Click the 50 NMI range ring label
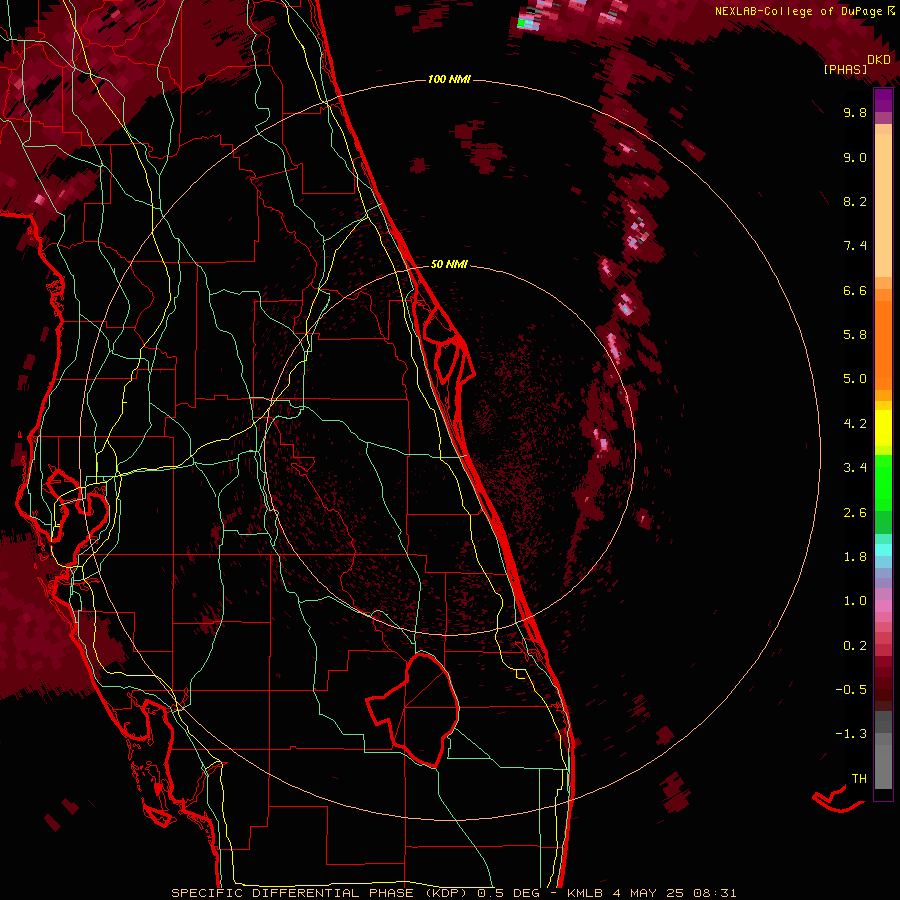This screenshot has height=900, width=900. pyautogui.click(x=449, y=264)
